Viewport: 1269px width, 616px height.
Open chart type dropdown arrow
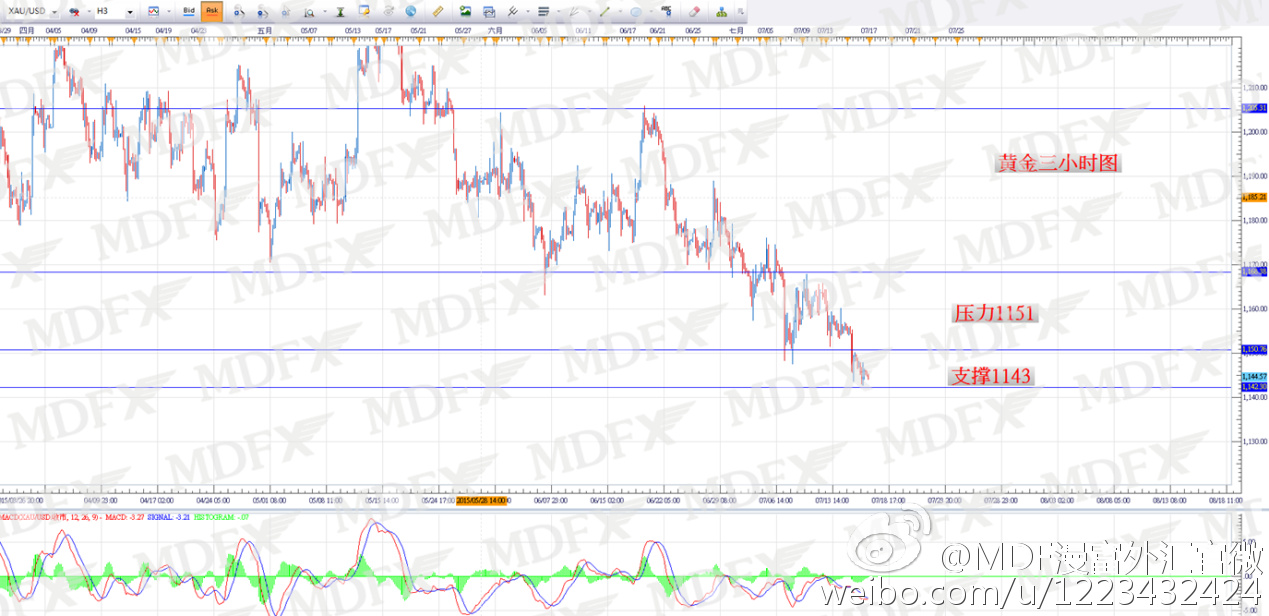167,12
